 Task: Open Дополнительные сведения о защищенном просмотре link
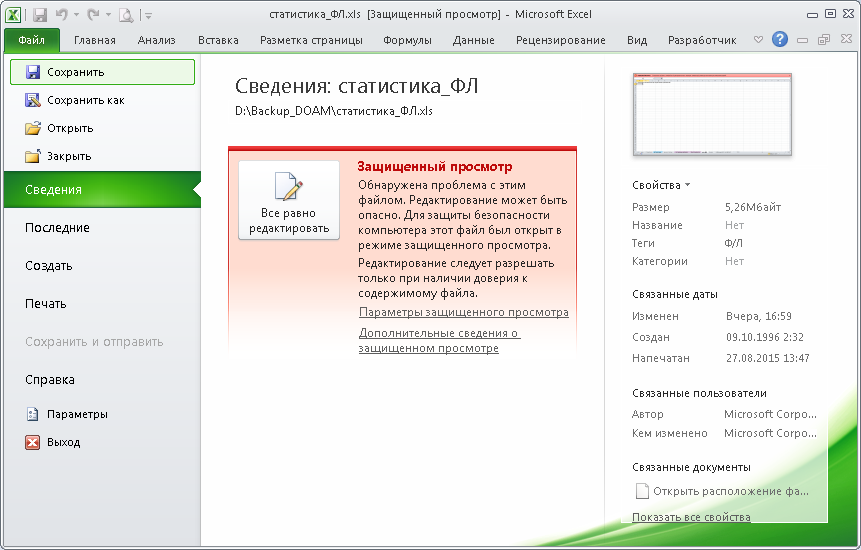(x=439, y=340)
